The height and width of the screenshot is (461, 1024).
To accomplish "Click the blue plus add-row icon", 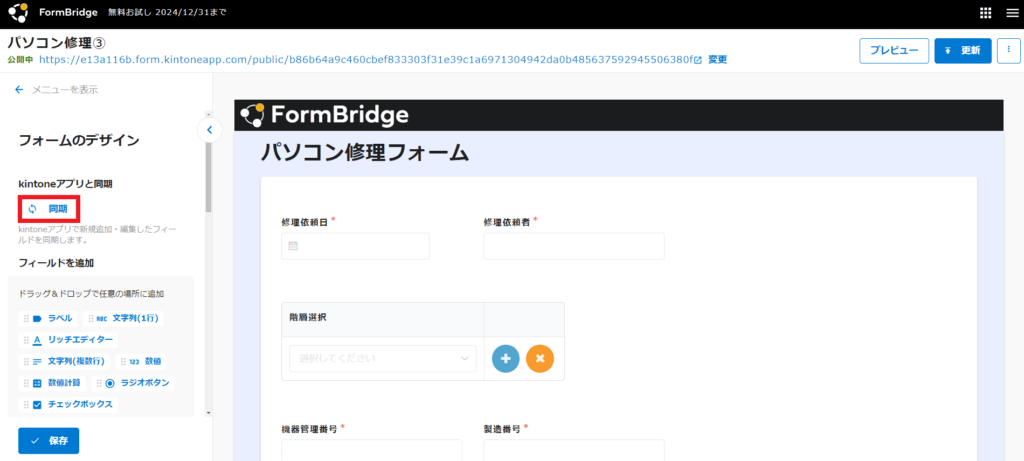I will [x=505, y=358].
